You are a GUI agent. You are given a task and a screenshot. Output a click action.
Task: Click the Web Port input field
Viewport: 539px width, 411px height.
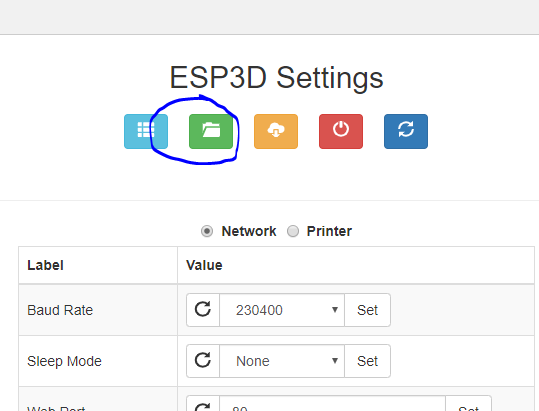coord(332,403)
